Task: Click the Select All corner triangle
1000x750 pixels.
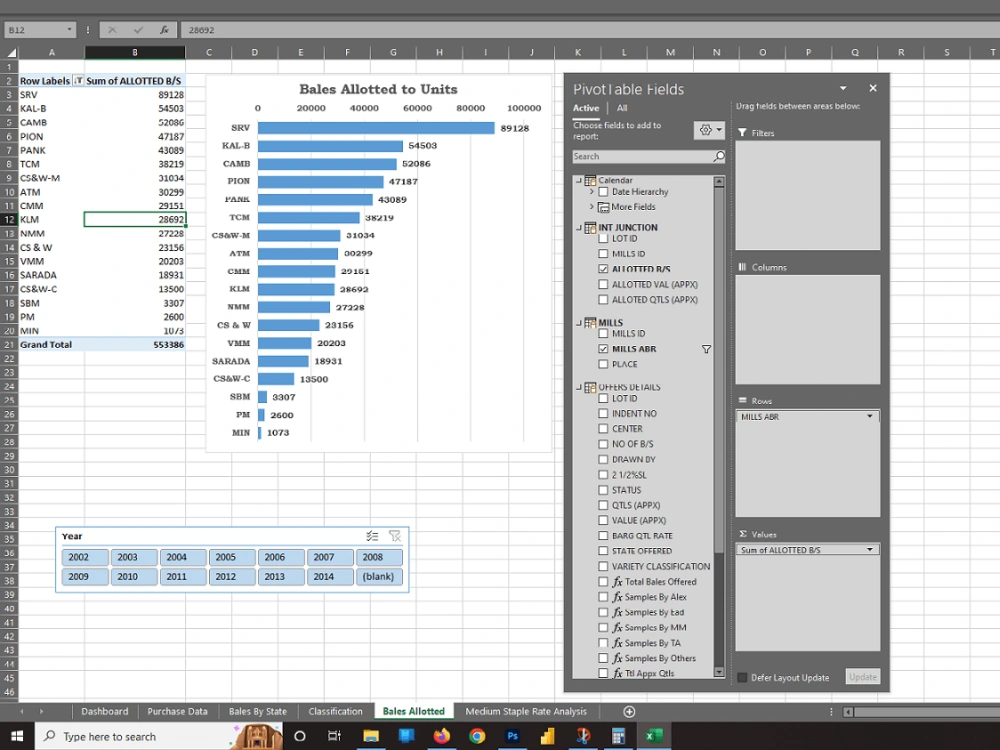Action: [x=11, y=52]
